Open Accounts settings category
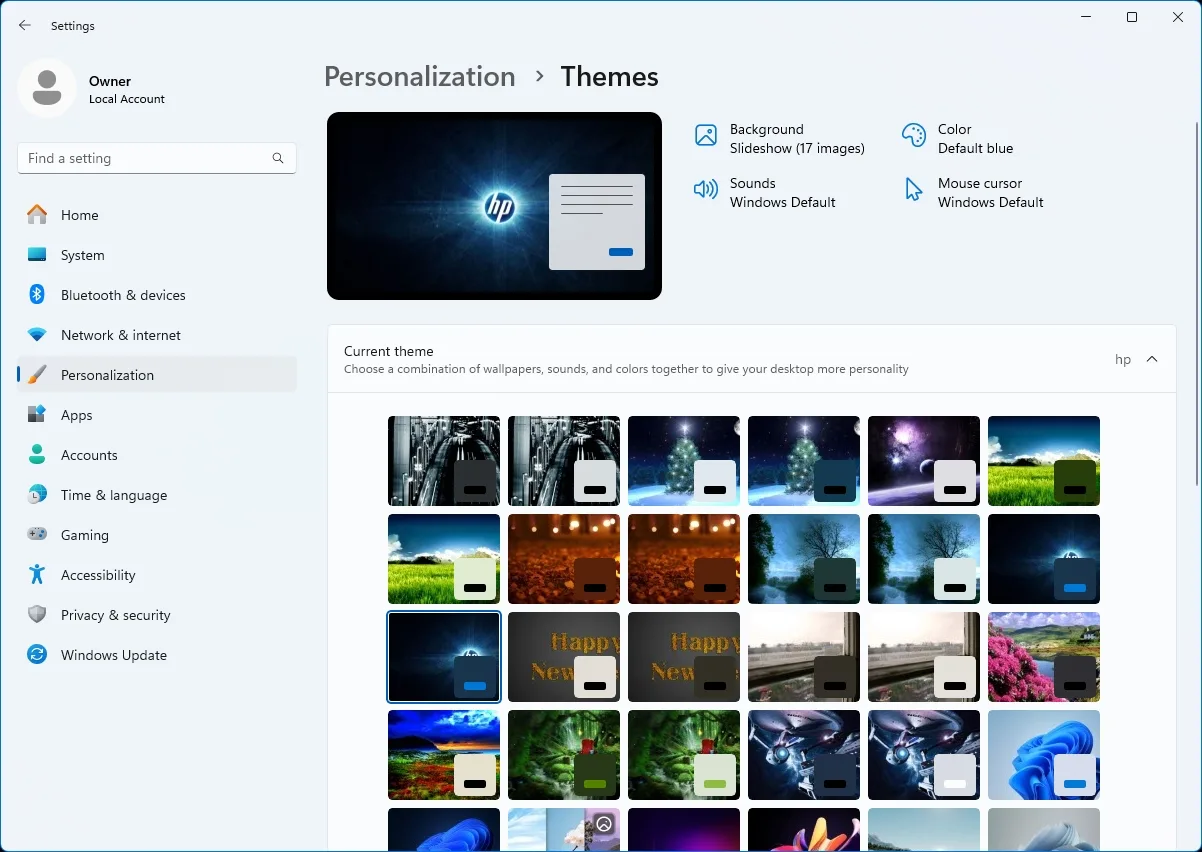 (x=157, y=455)
